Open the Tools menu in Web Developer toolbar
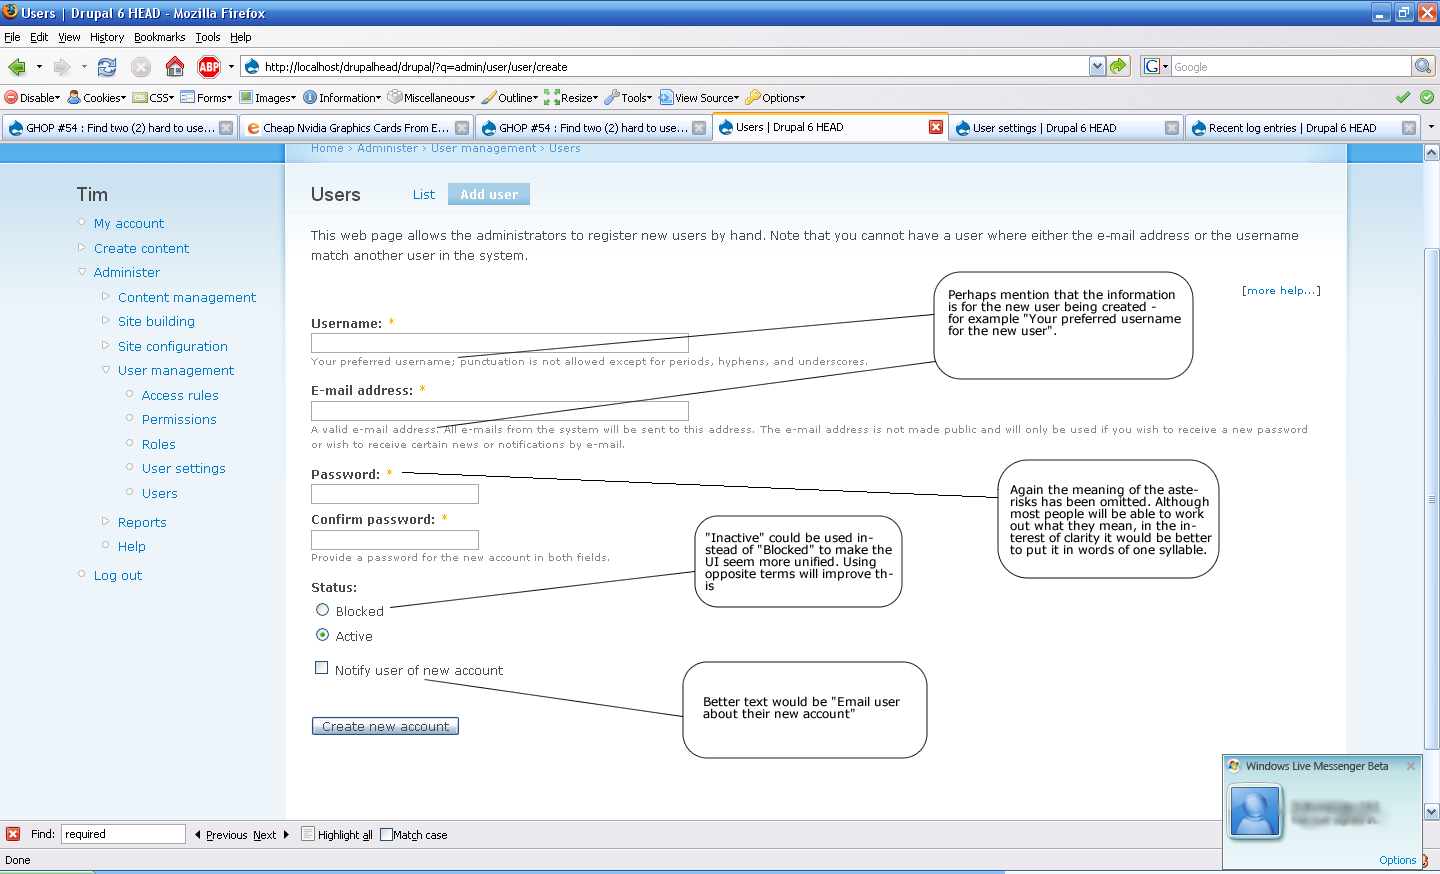Screen dimensions: 1440x874 tap(628, 98)
